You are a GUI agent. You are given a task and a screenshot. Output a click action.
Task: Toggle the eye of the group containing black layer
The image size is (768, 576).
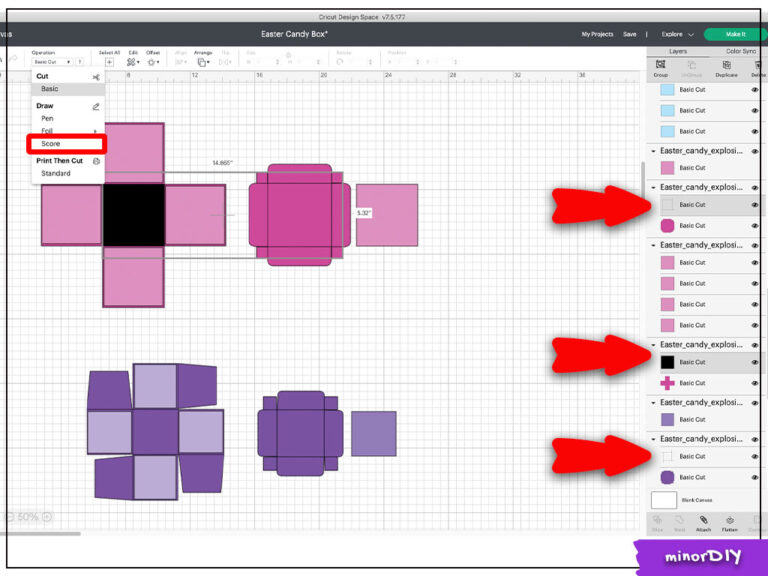coord(755,345)
